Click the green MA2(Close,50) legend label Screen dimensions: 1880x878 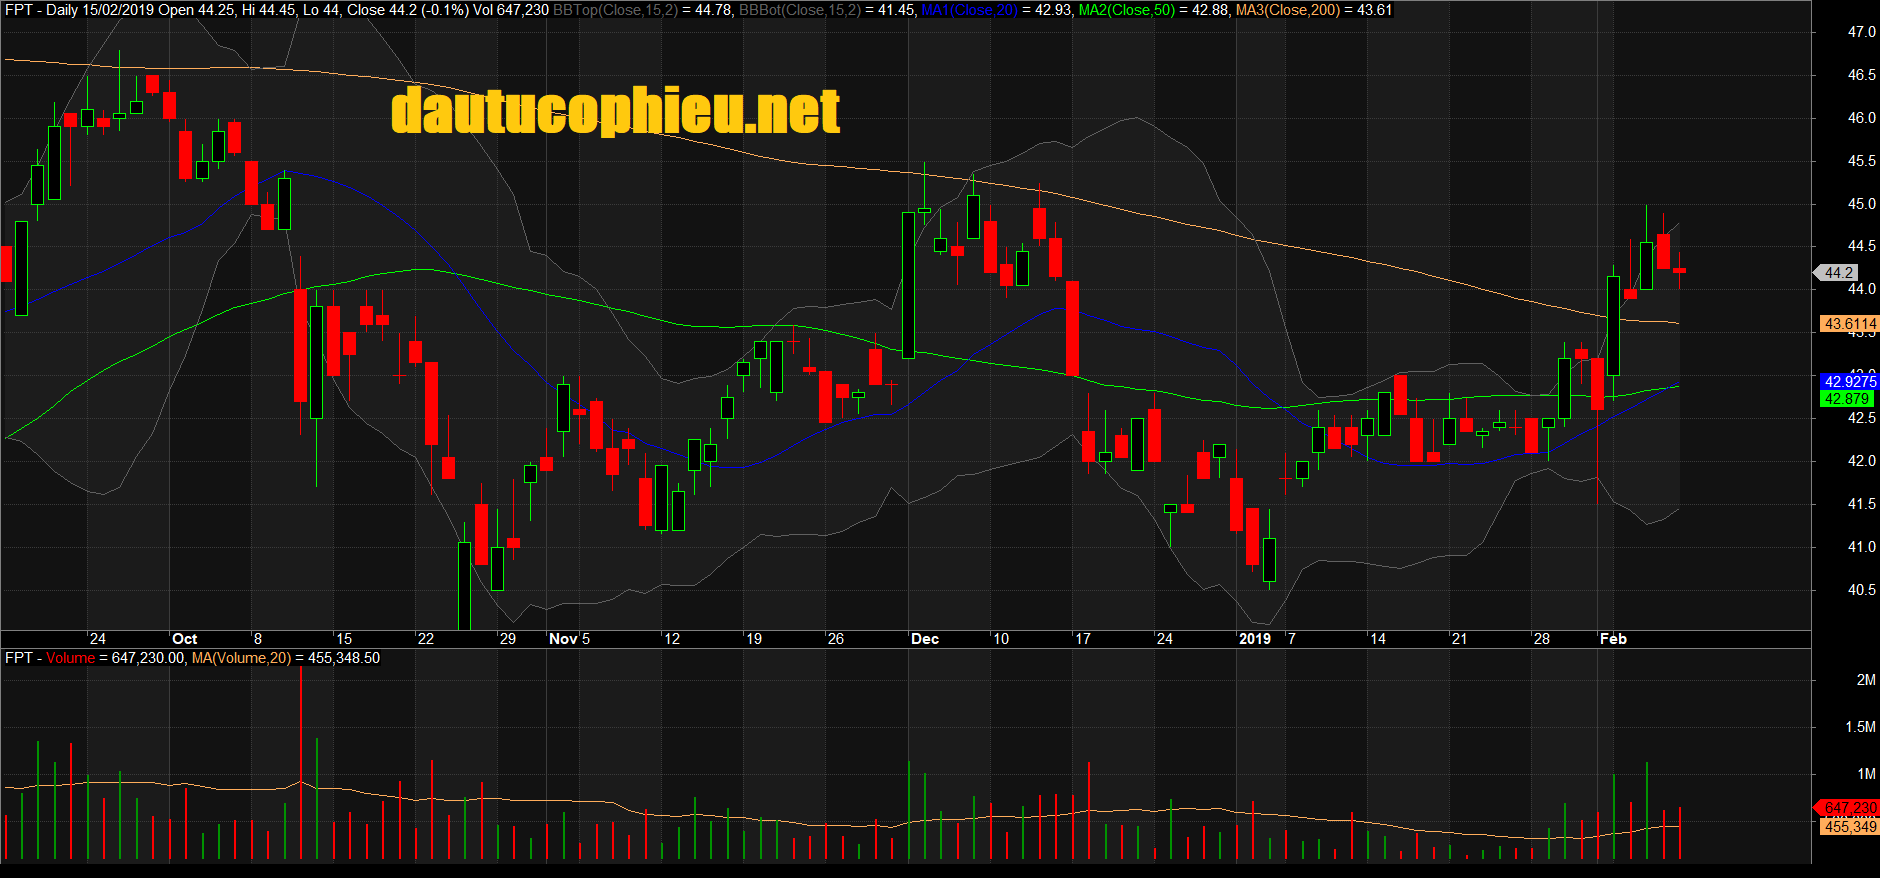pyautogui.click(x=1126, y=10)
